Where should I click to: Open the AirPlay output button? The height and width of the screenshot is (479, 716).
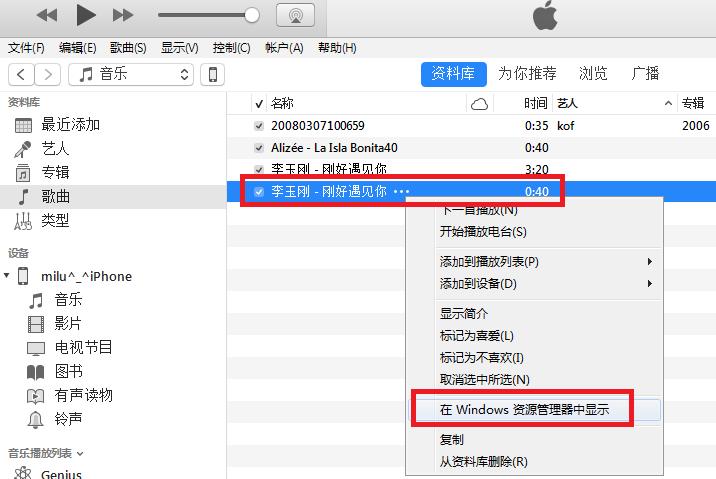click(295, 15)
